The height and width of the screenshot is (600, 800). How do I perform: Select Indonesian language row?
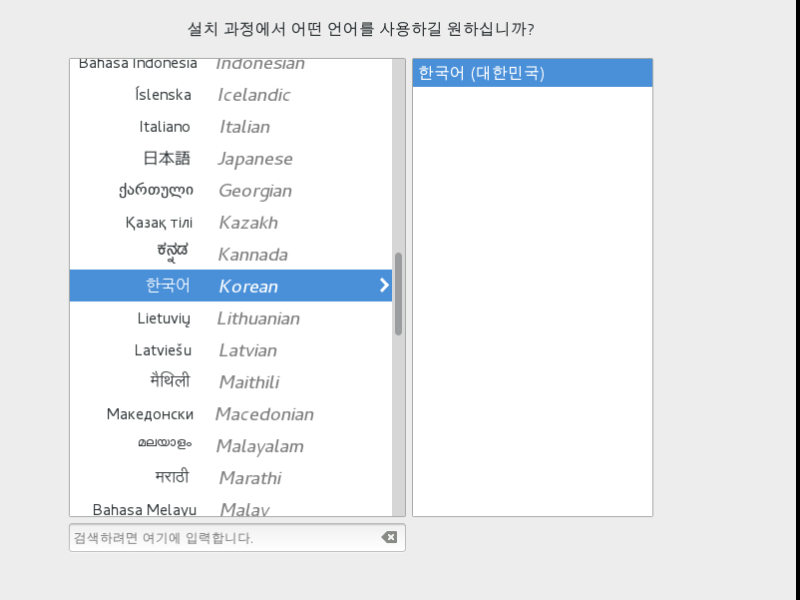[x=231, y=69]
